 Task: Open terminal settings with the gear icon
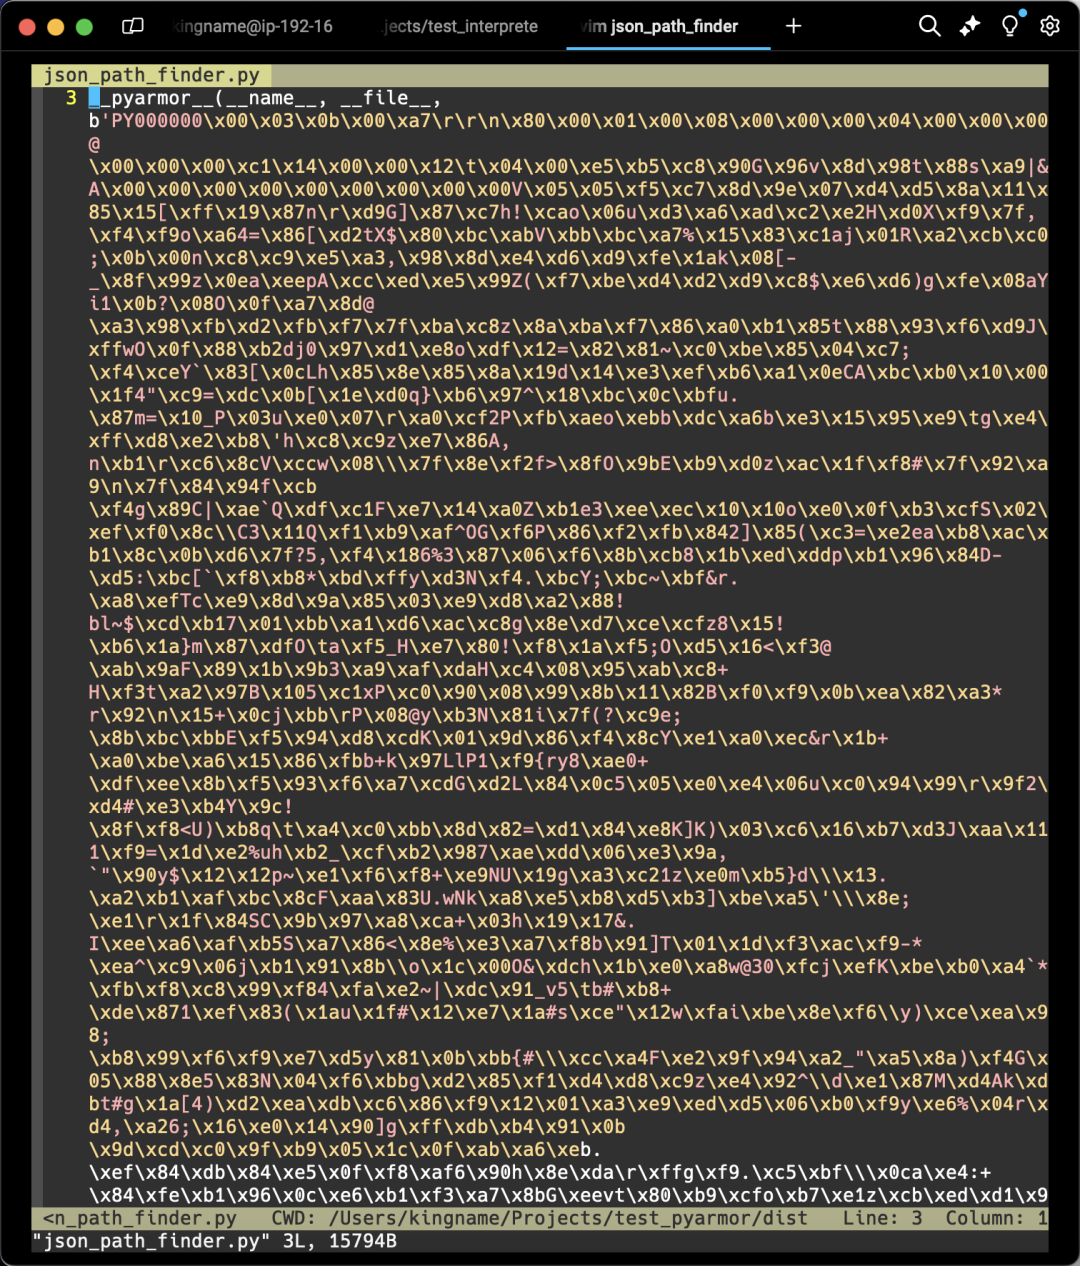click(x=1049, y=26)
